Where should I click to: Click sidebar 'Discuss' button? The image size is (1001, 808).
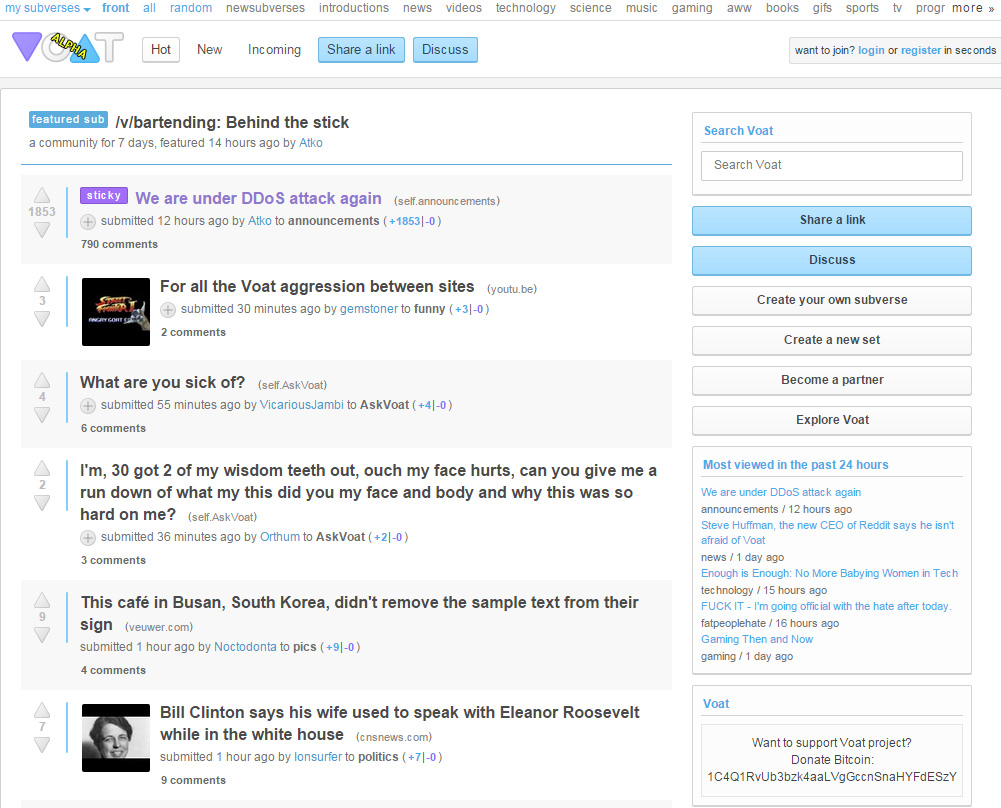click(832, 260)
